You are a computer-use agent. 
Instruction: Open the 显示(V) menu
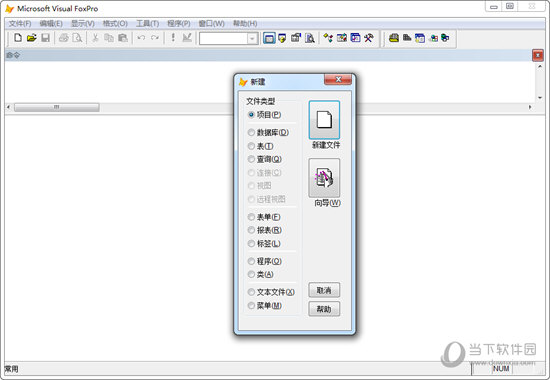(x=83, y=24)
